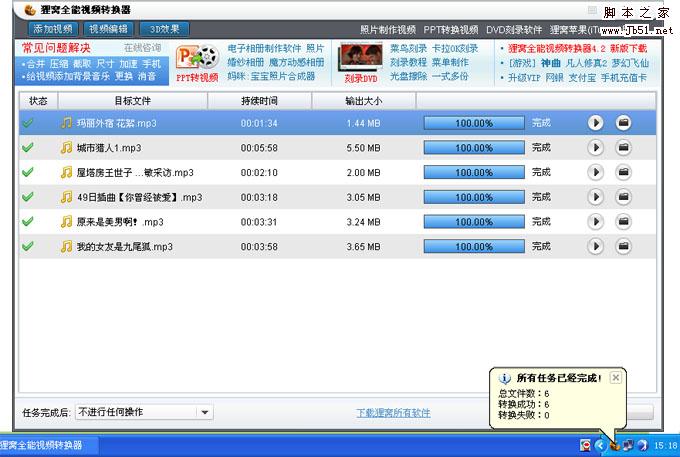Open the 添加视频 tab
This screenshot has height=457, width=680.
53,29
